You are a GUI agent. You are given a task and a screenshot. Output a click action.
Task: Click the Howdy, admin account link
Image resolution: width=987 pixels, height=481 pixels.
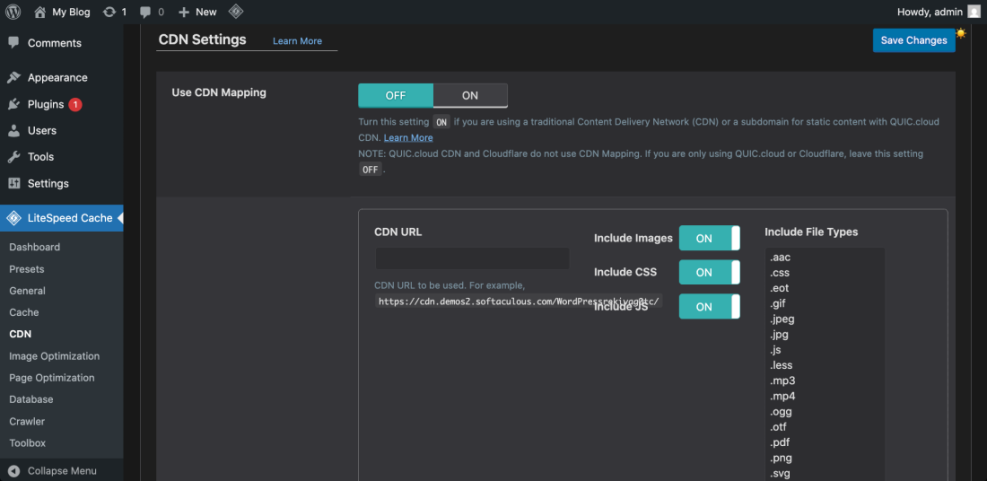coord(930,12)
